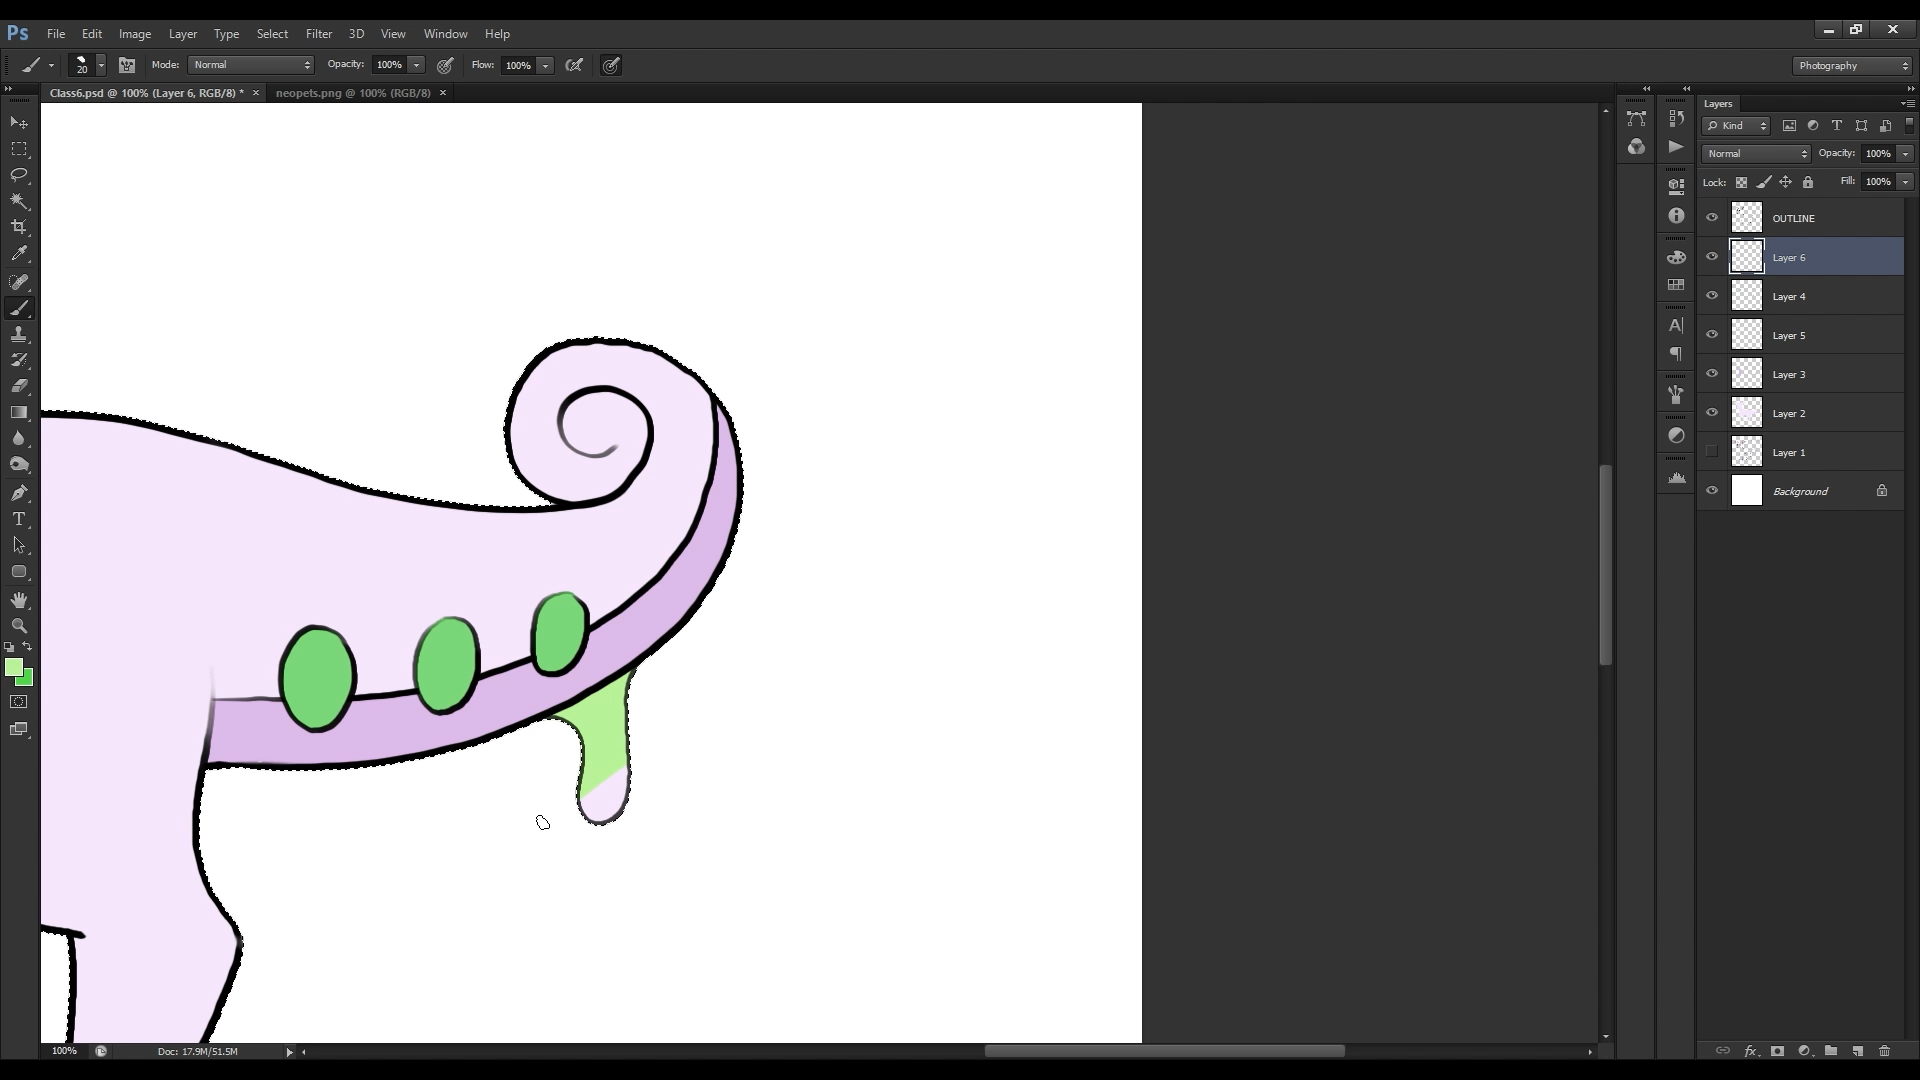Show the hidden Layer 1
This screenshot has width=1920, height=1080.
(x=1712, y=452)
